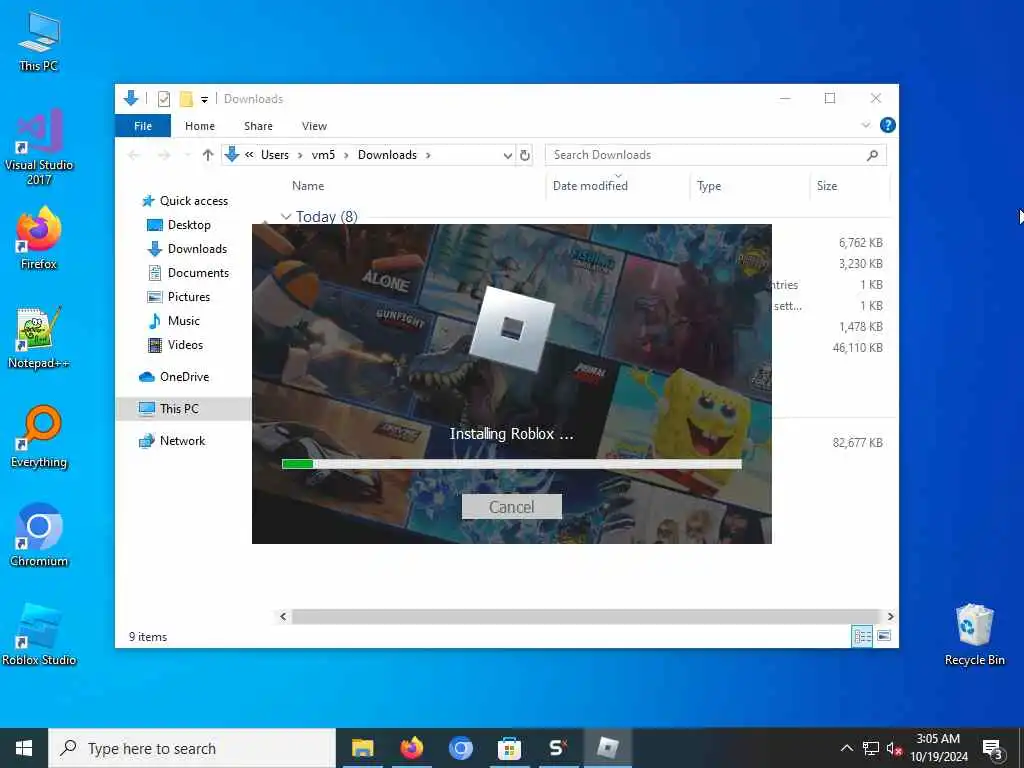Switch to details view layout
The image size is (1024, 768).
click(x=862, y=636)
